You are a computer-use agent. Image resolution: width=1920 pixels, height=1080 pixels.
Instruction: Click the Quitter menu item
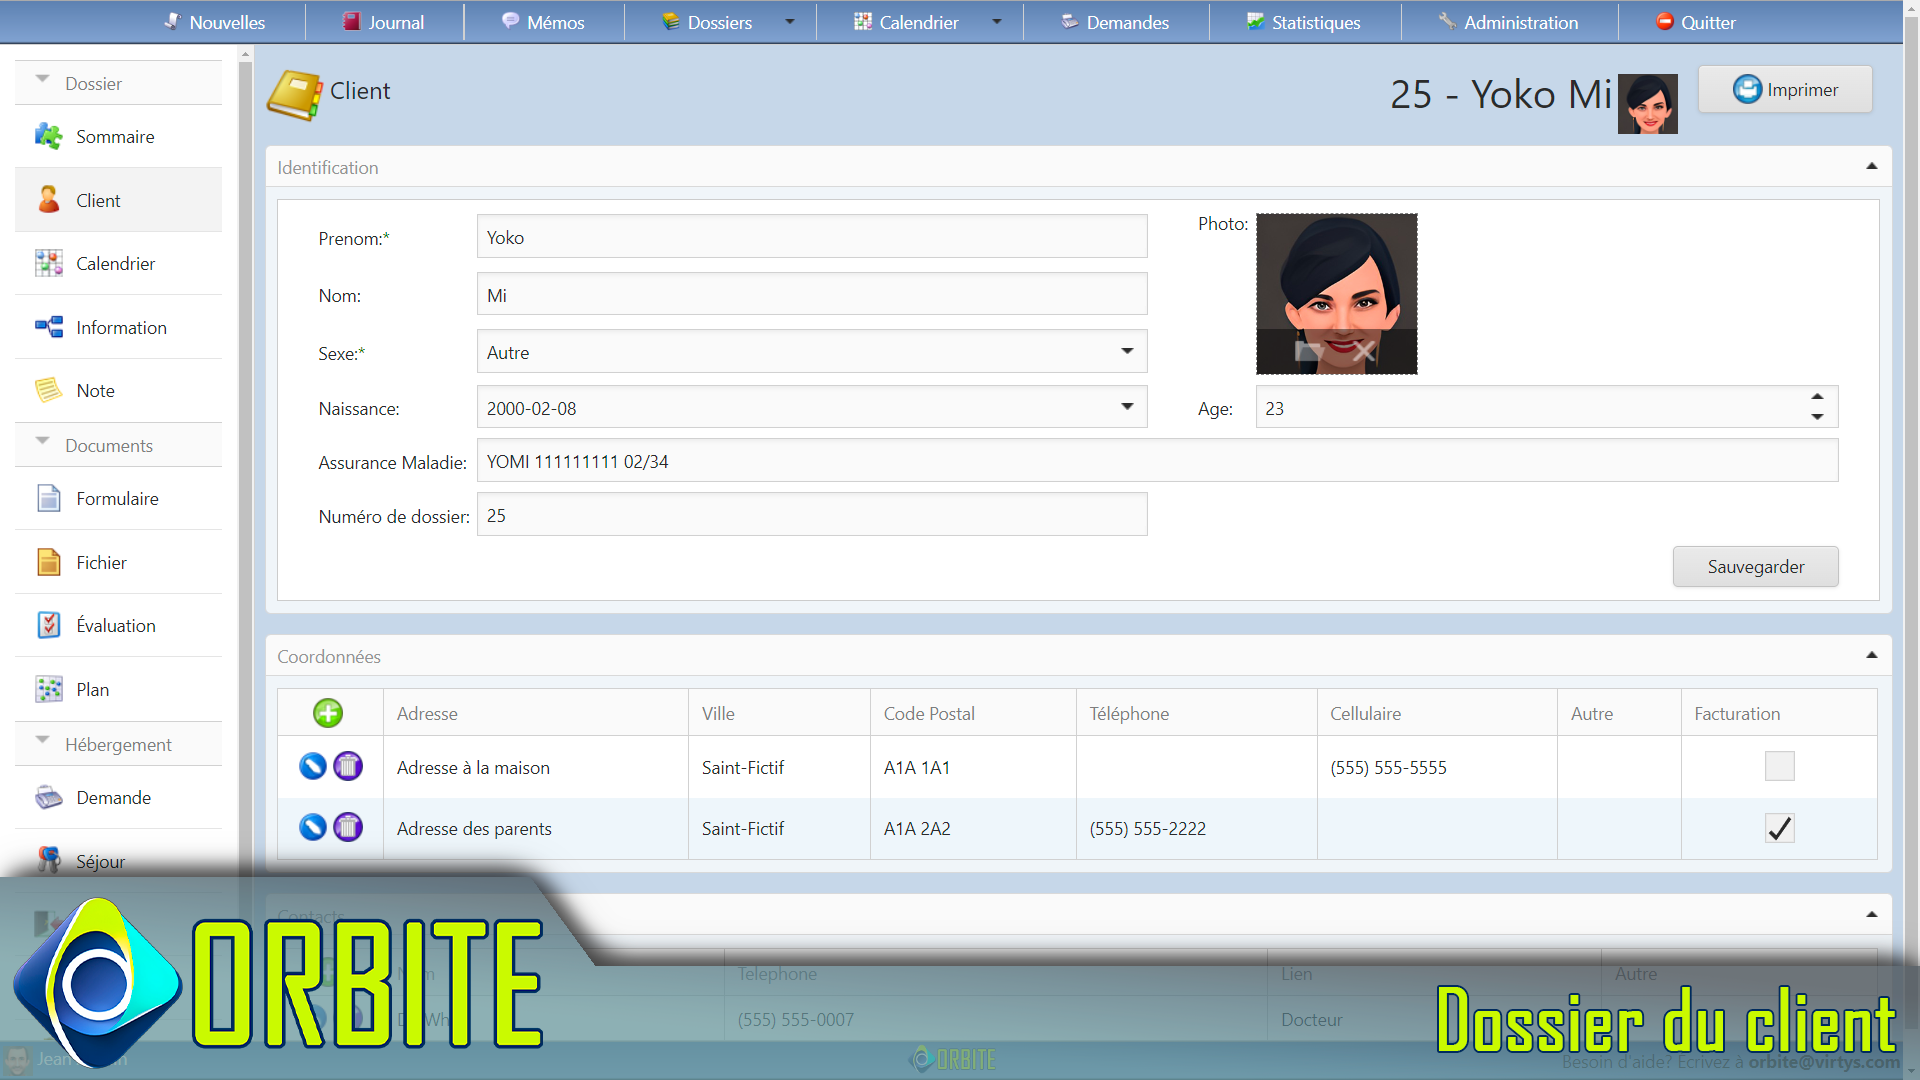pyautogui.click(x=1695, y=22)
